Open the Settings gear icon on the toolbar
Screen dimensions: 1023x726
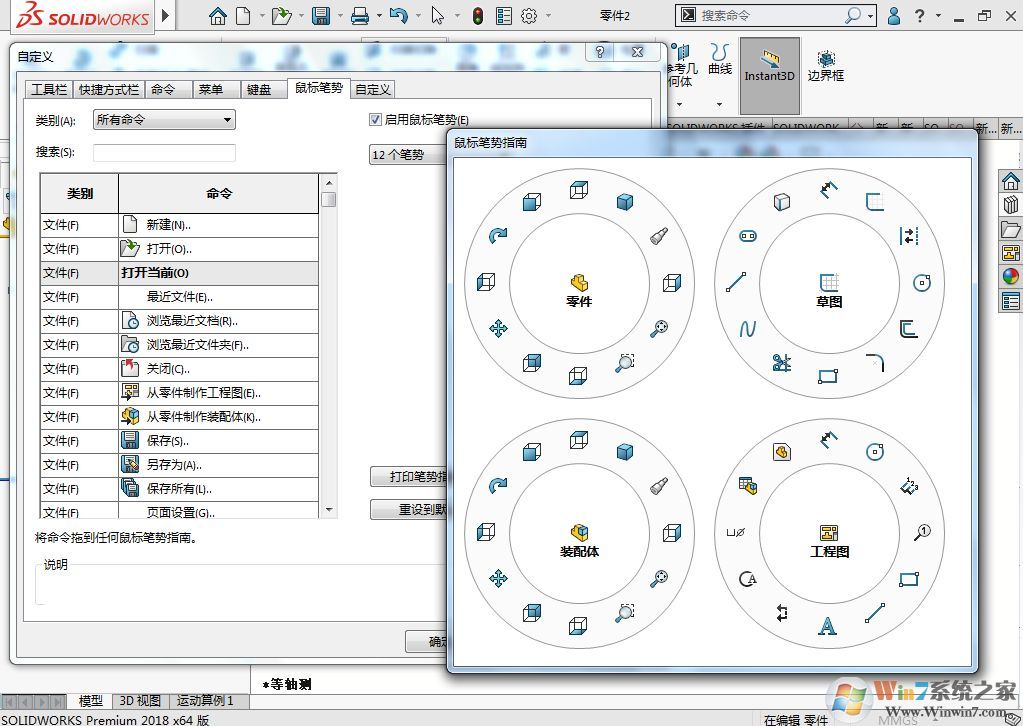tap(531, 15)
